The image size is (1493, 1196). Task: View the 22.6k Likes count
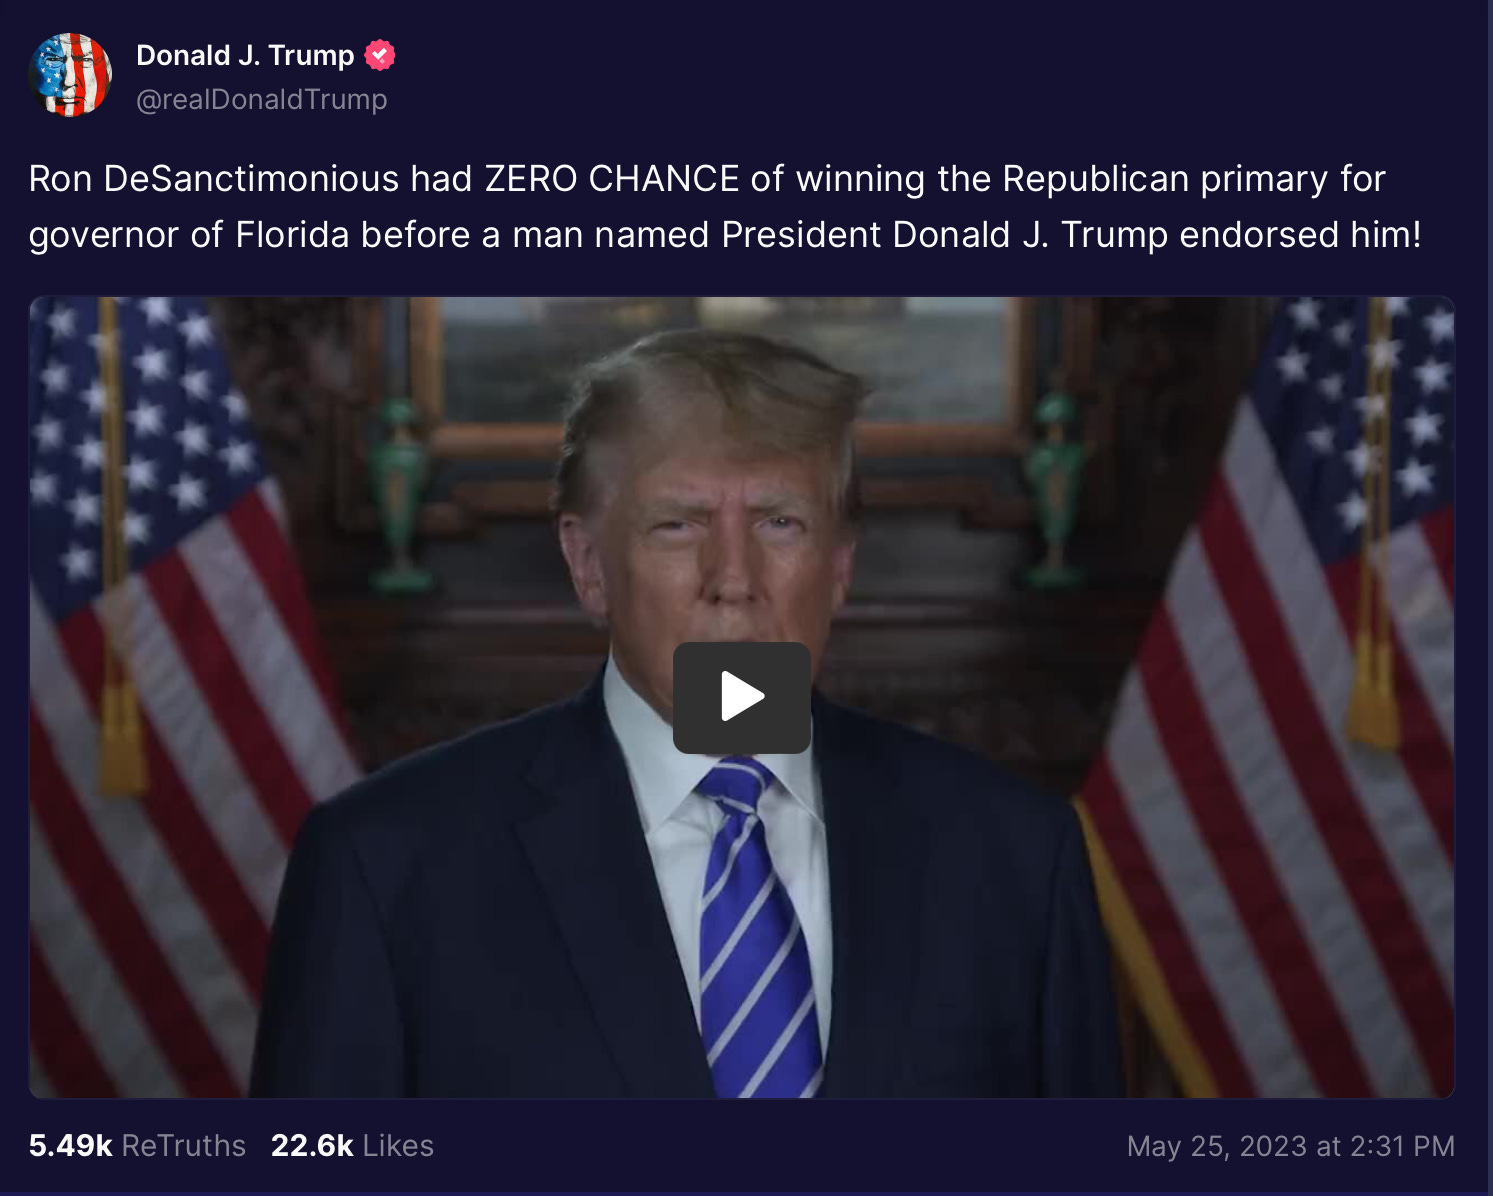pos(352,1145)
